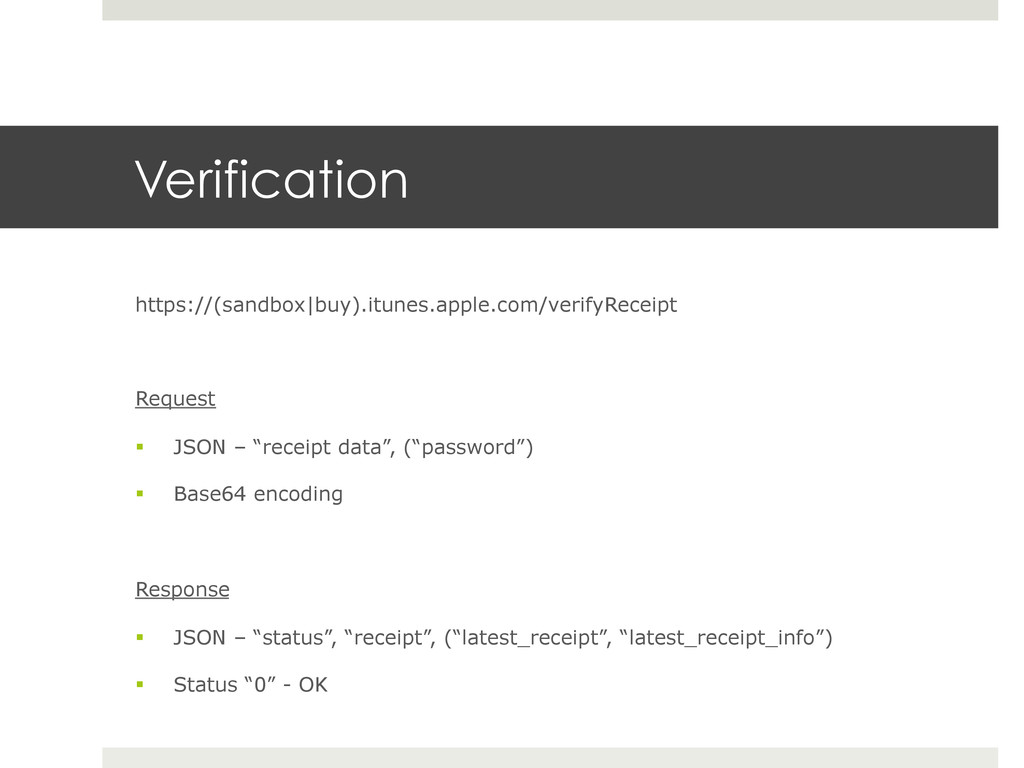Select the underlined Response heading
Image resolution: width=1024 pixels, height=768 pixels.
point(182,589)
